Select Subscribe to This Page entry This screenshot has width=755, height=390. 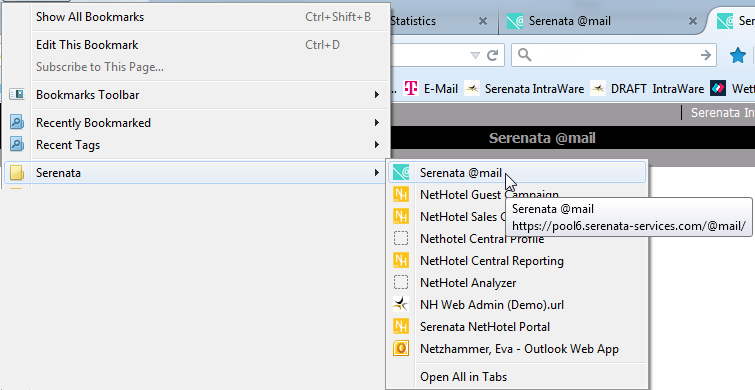pos(196,67)
